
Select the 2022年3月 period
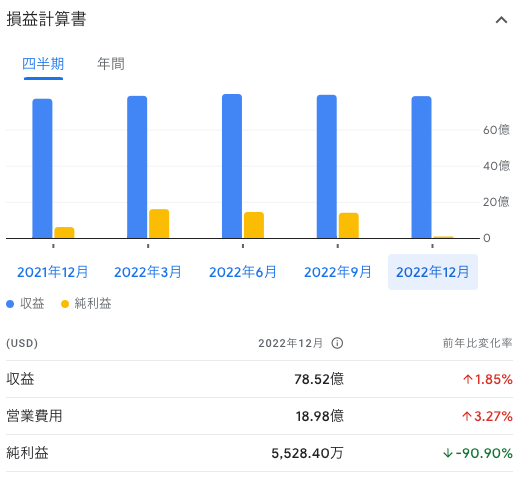148,272
